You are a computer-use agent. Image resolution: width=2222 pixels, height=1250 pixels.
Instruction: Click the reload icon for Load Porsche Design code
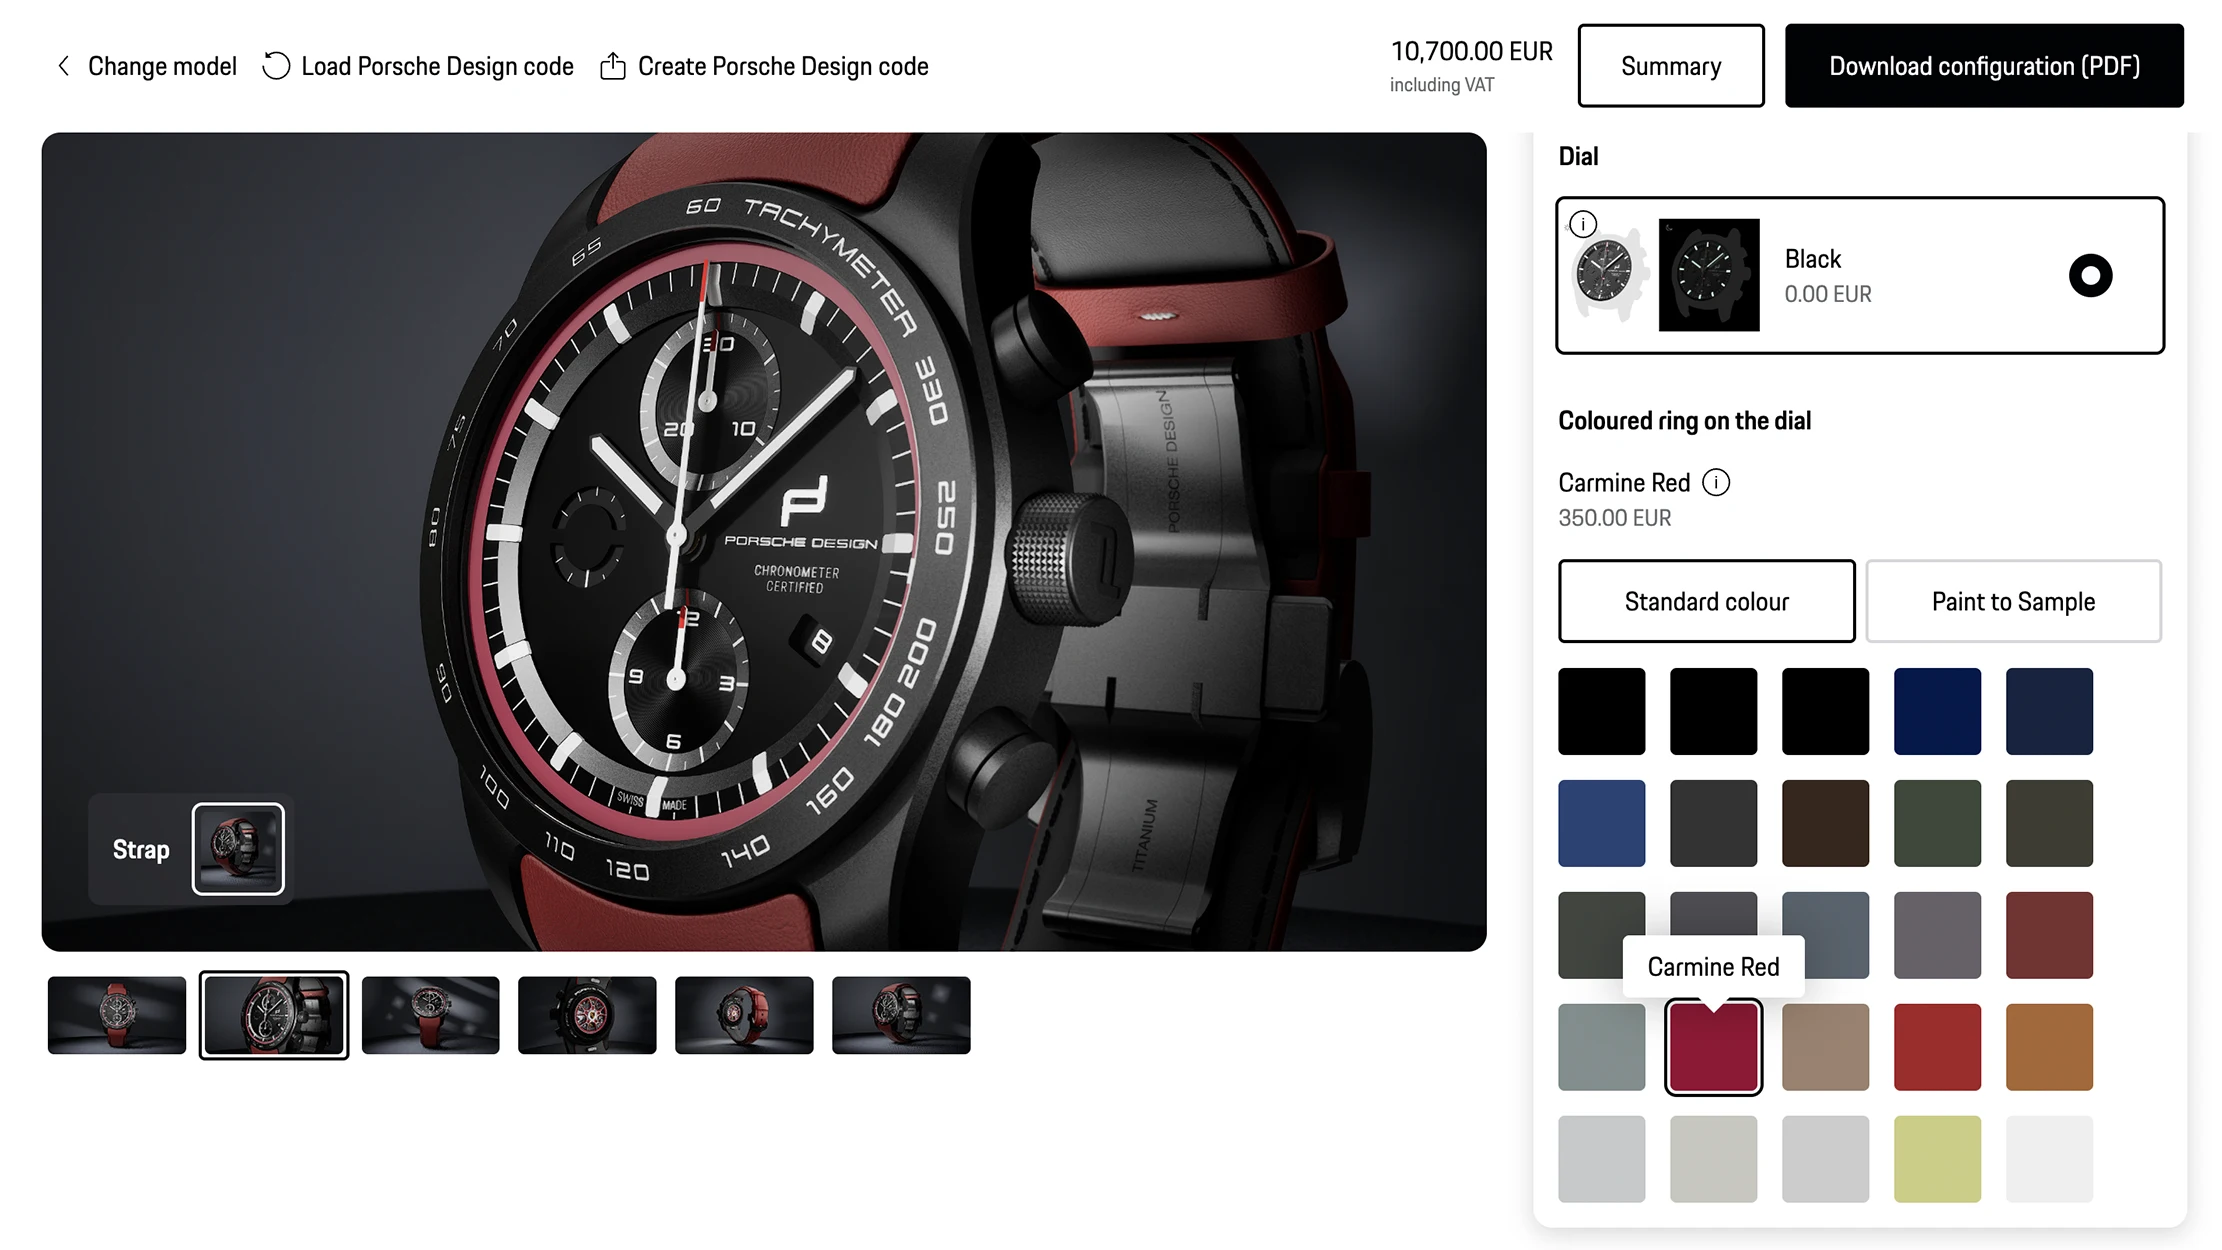click(276, 66)
